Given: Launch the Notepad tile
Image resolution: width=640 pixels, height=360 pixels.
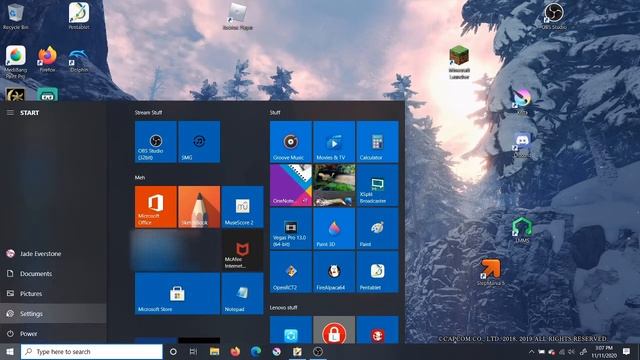Looking at the screenshot, I should (242, 294).
